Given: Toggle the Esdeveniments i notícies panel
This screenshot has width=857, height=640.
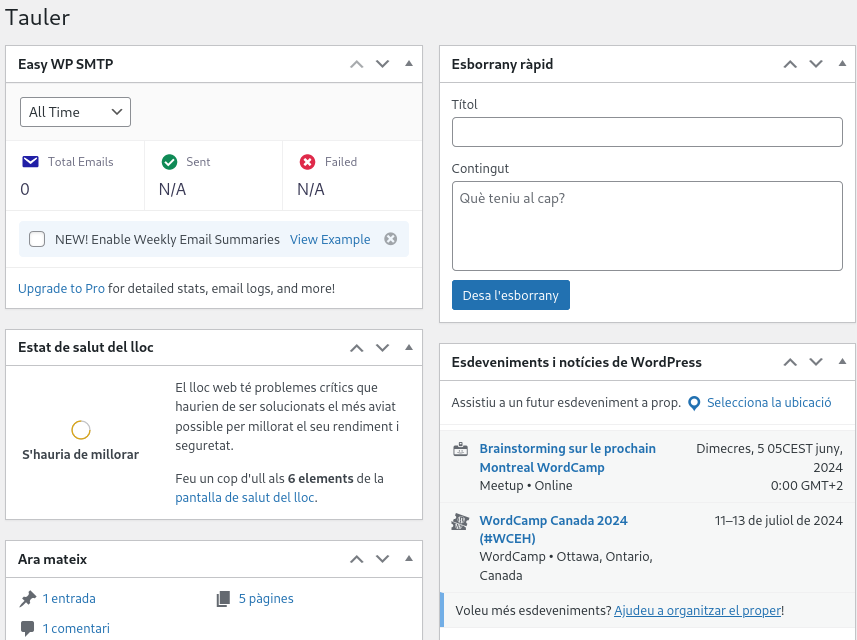Looking at the screenshot, I should (842, 362).
